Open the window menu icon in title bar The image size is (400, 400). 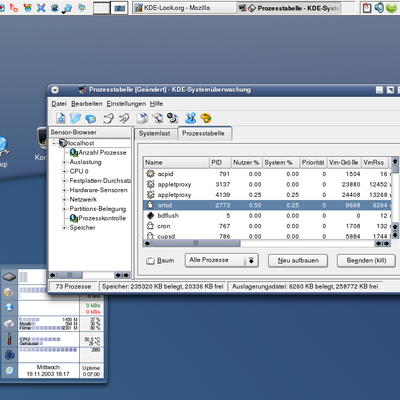[x=55, y=90]
